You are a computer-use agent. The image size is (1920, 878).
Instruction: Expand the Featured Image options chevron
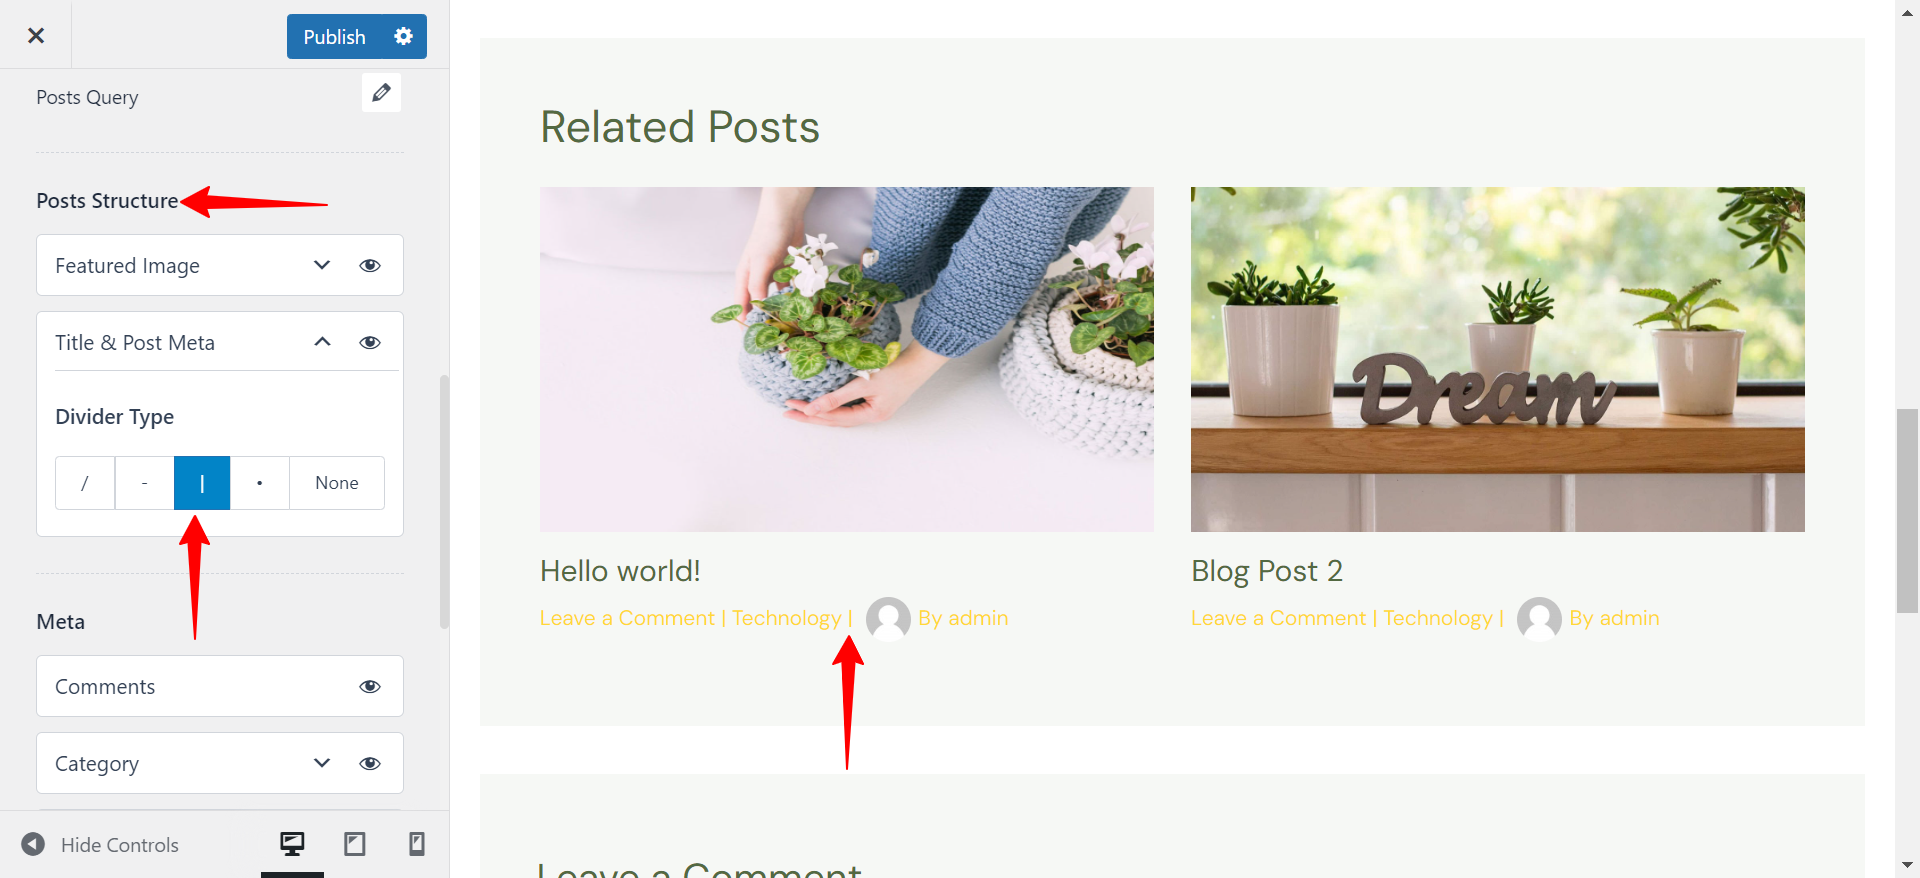click(322, 265)
